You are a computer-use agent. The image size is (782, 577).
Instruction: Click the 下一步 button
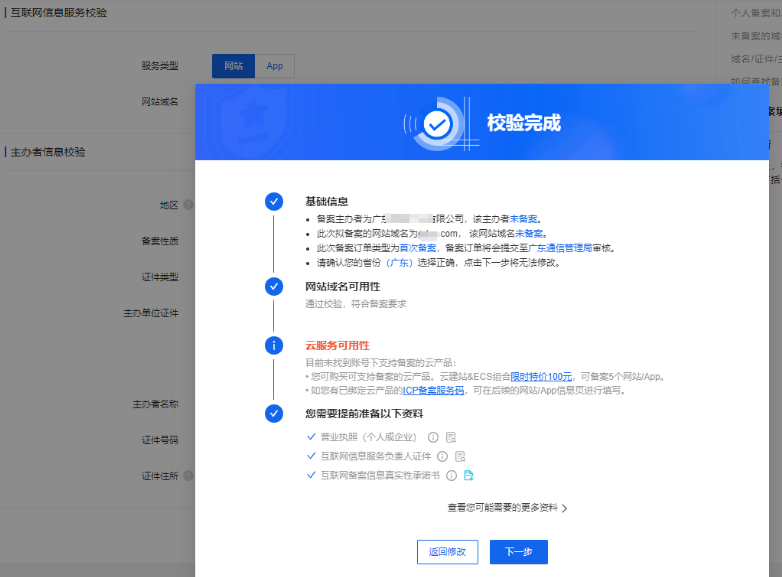tap(518, 552)
